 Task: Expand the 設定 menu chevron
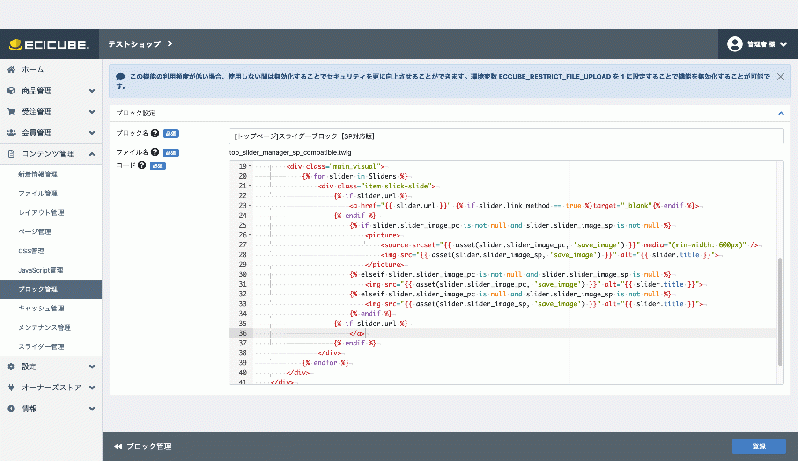[x=92, y=366]
